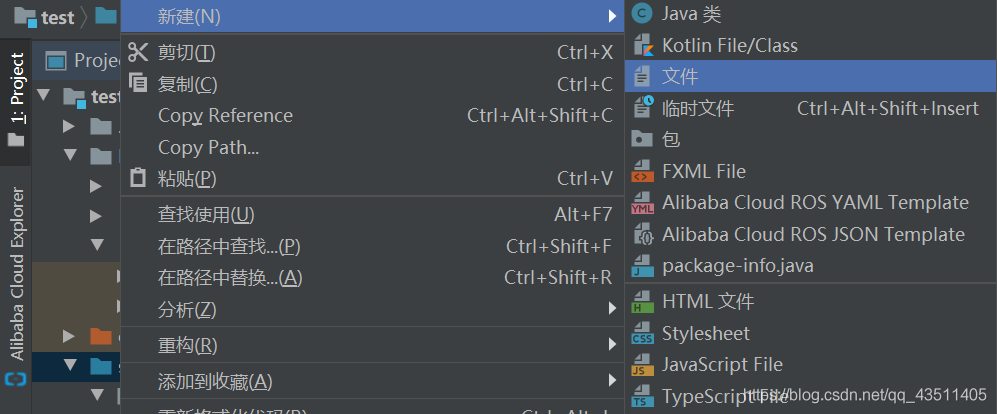The width and height of the screenshot is (997, 414).
Task: Choose 剪切(T) from context menu
Action: 373,52
